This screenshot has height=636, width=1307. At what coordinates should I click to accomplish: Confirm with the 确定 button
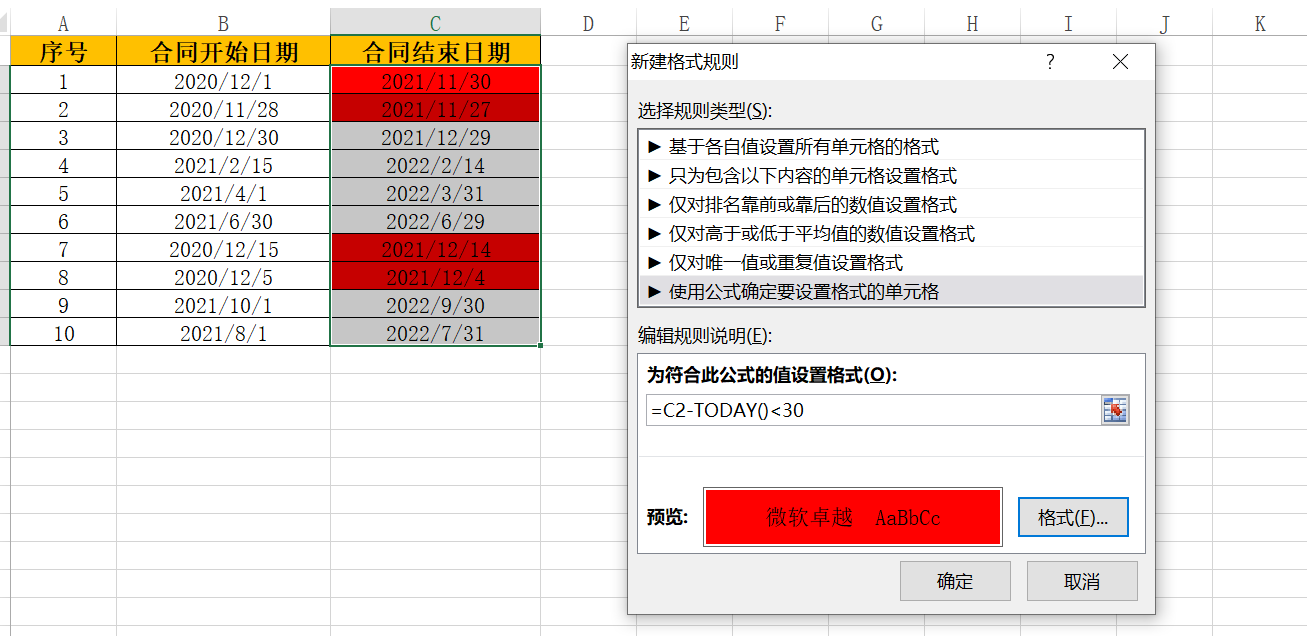point(955,581)
